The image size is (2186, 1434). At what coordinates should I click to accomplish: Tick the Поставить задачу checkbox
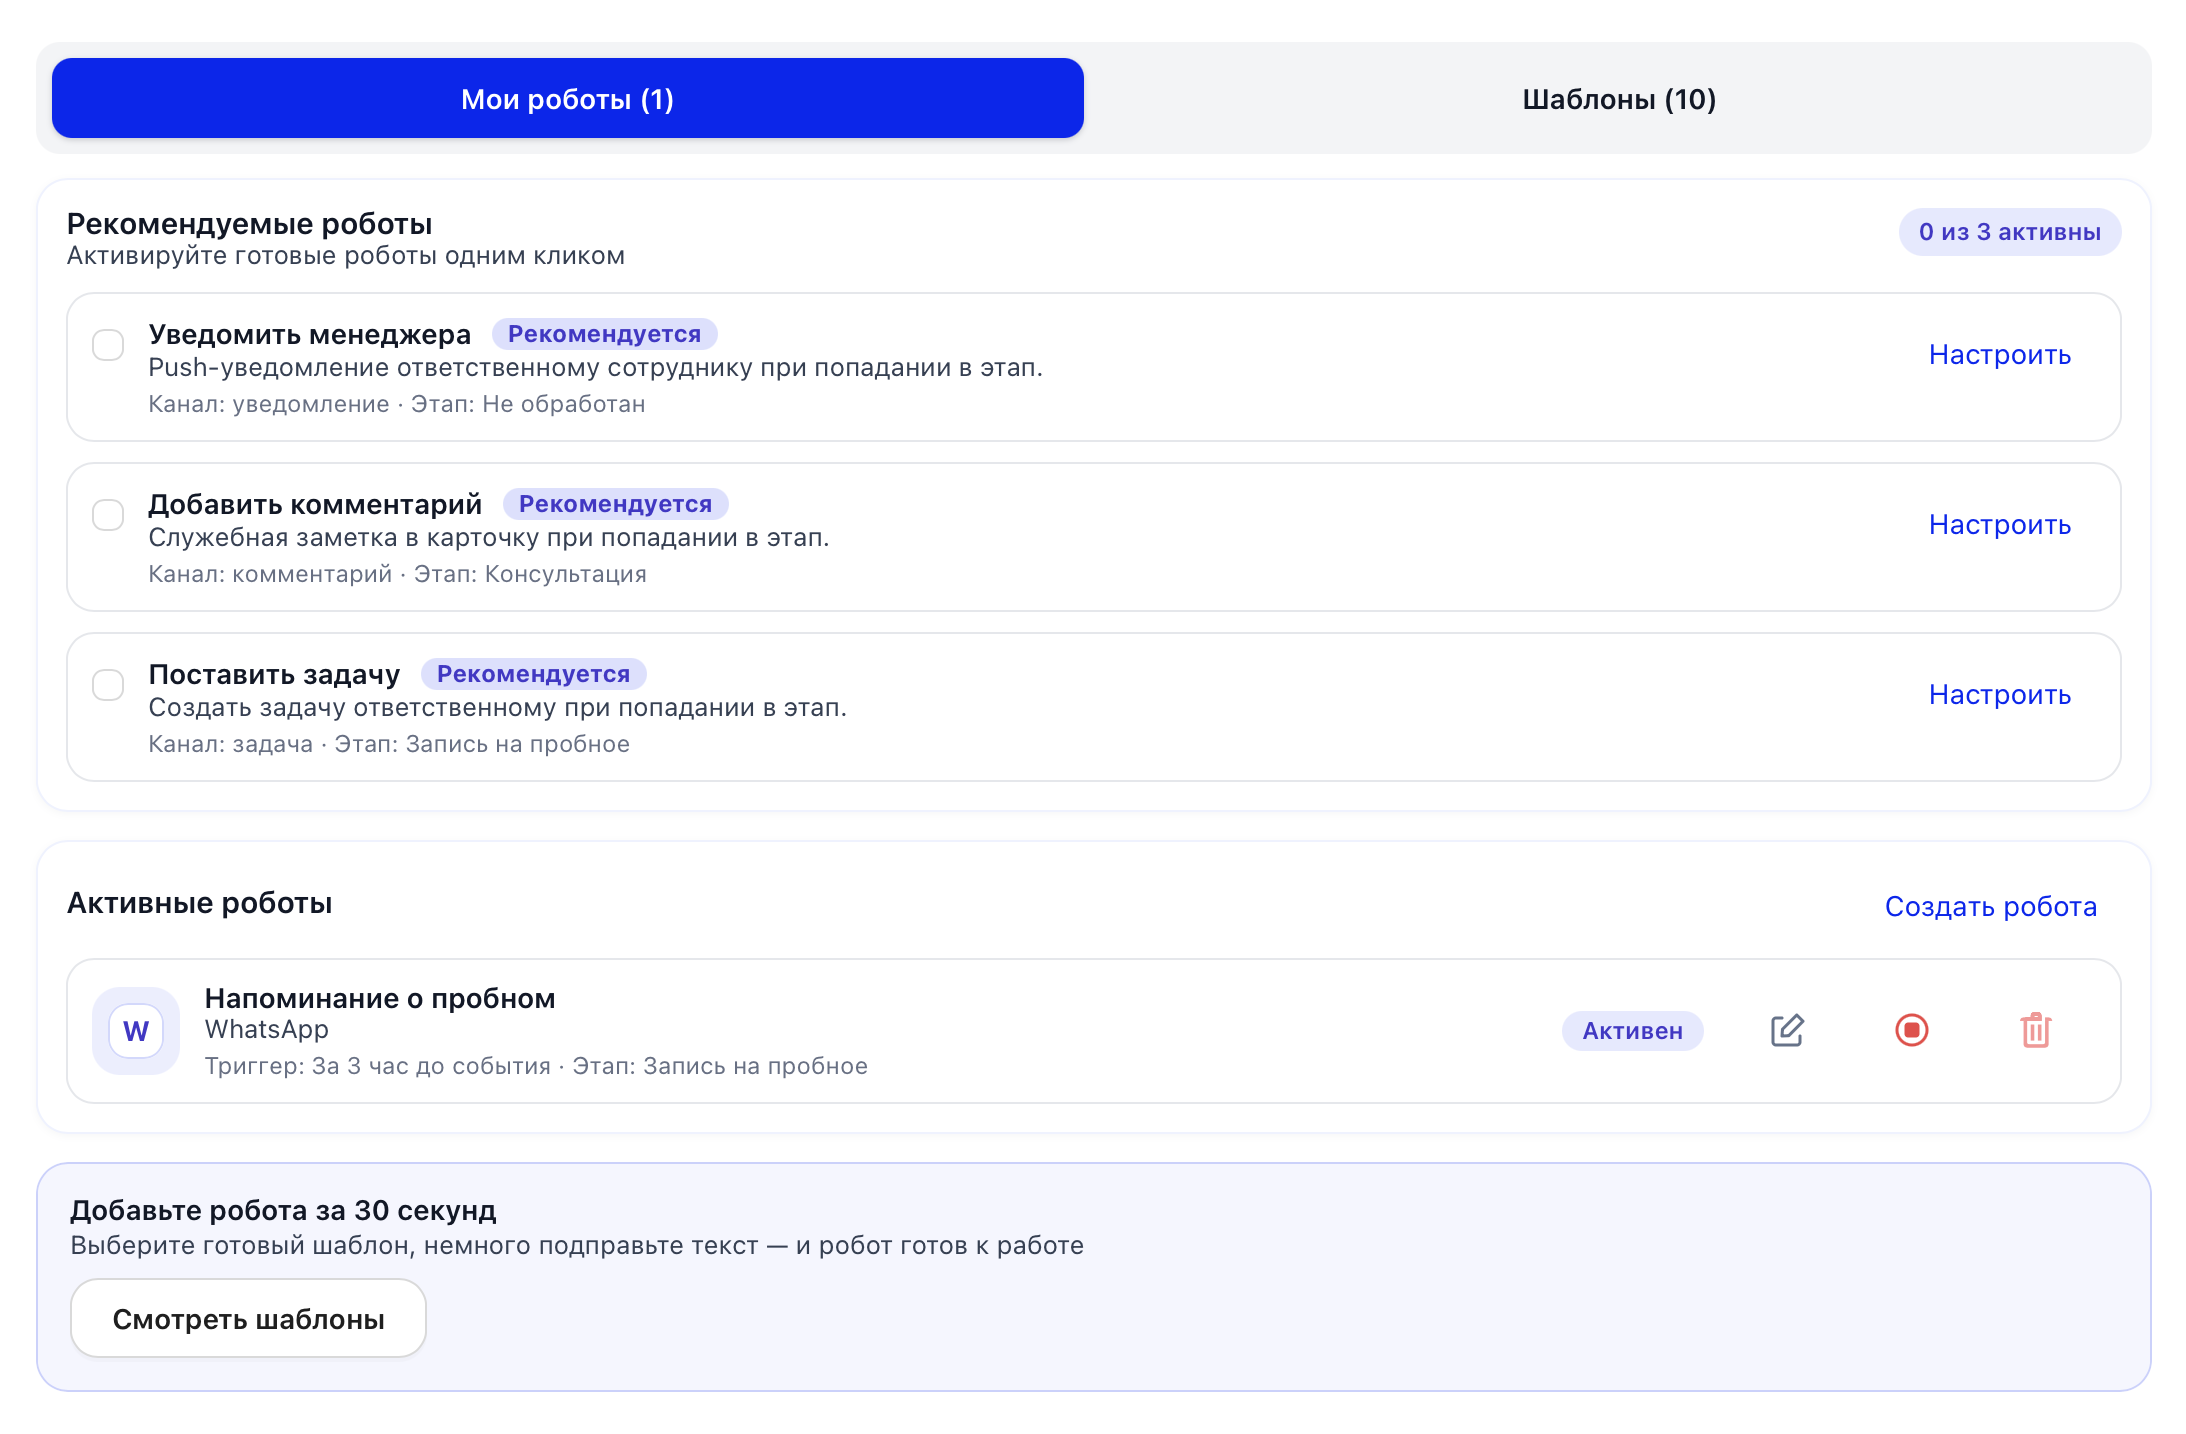click(108, 685)
